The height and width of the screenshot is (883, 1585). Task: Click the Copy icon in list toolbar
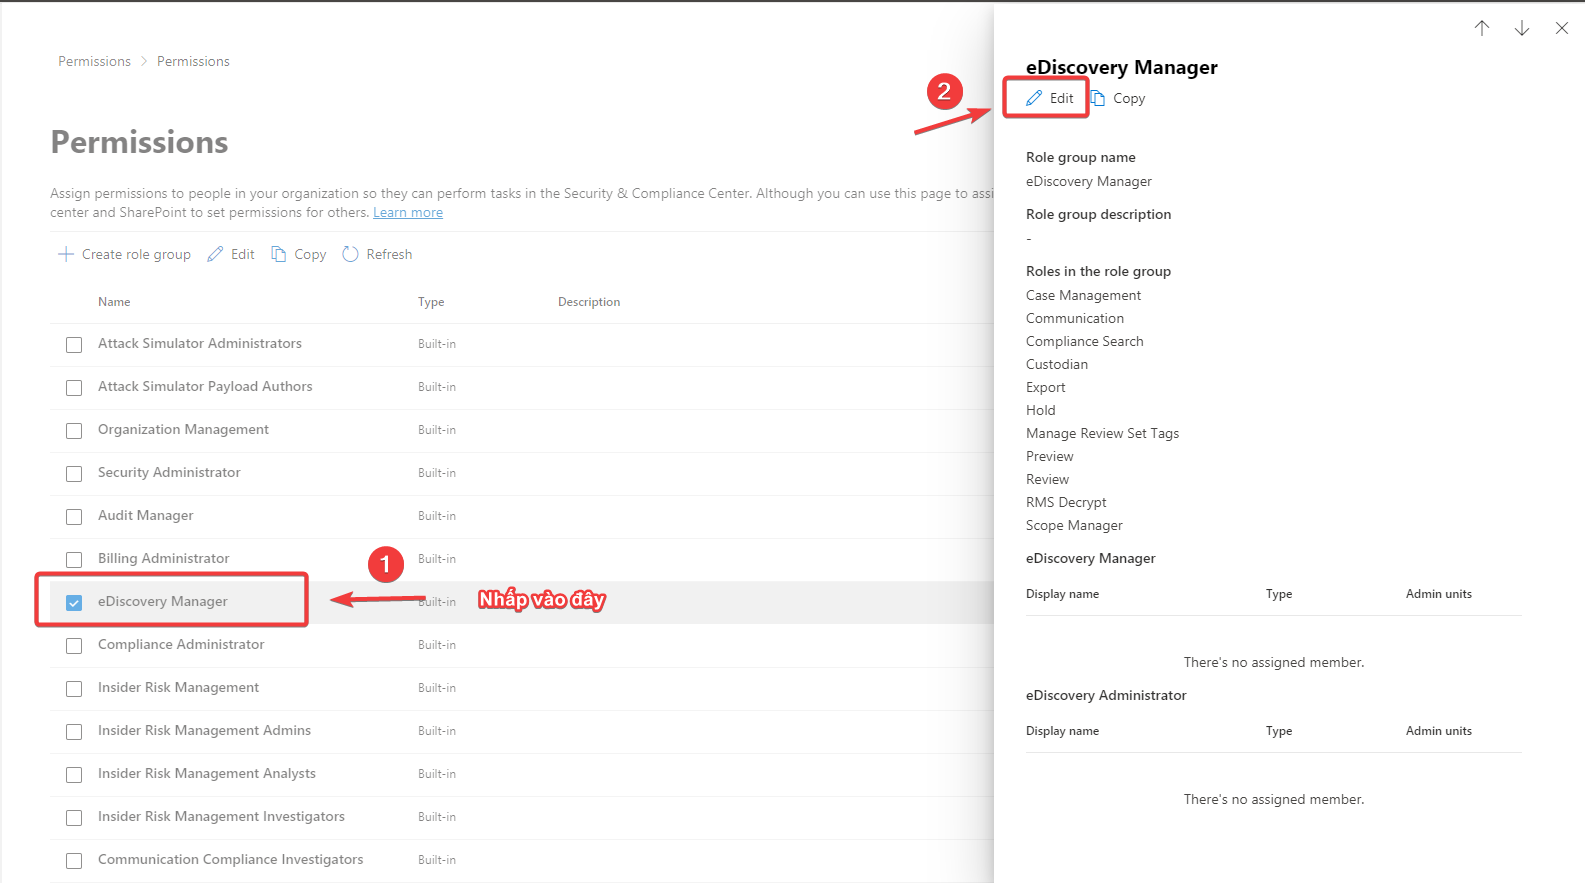click(279, 254)
